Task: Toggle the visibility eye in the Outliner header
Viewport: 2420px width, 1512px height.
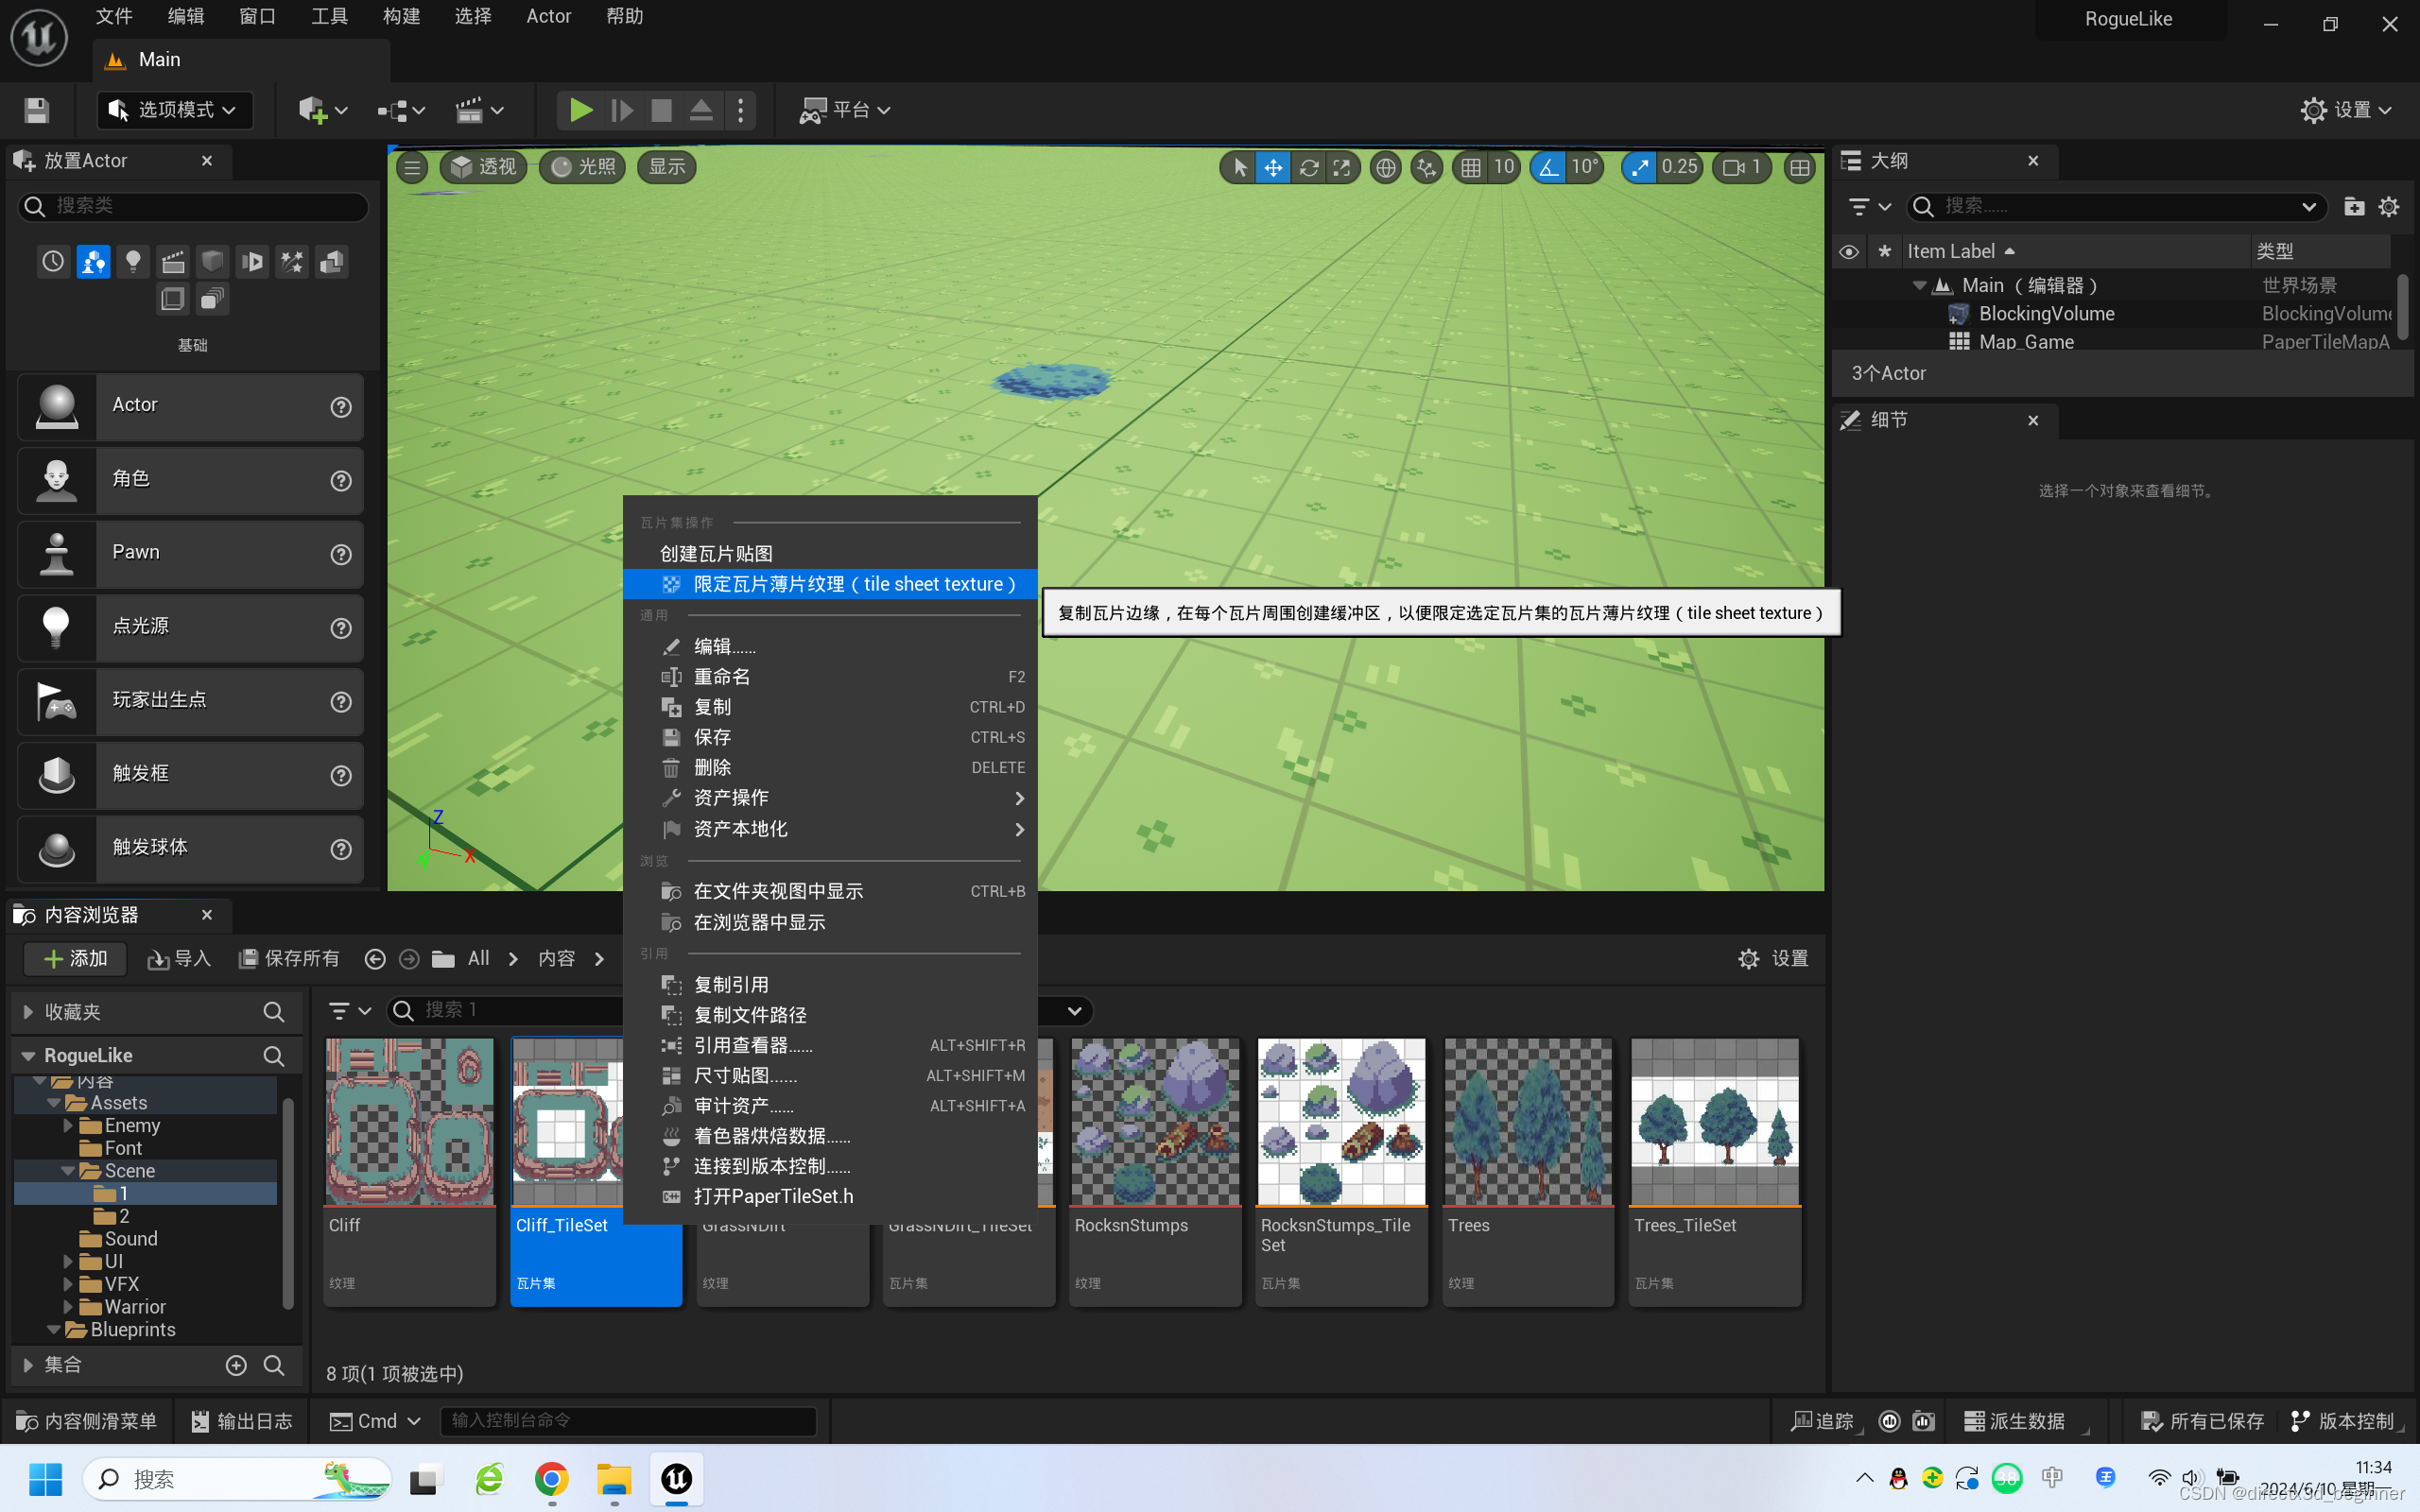Action: click(x=1848, y=251)
